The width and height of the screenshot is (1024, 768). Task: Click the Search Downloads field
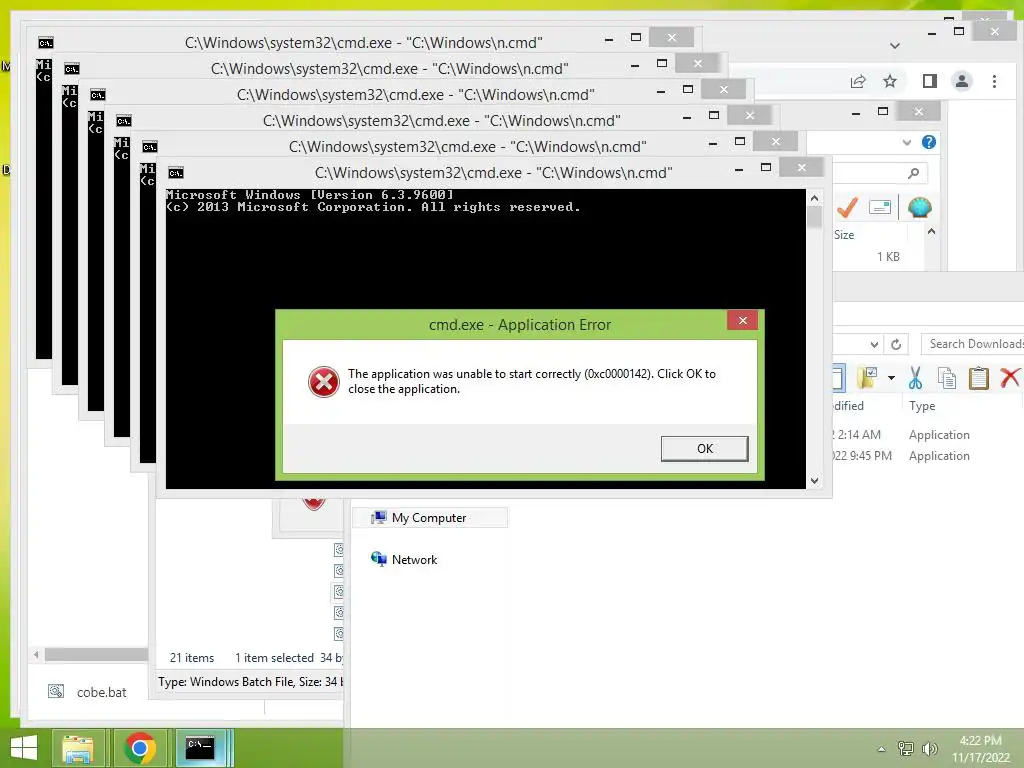(x=972, y=344)
